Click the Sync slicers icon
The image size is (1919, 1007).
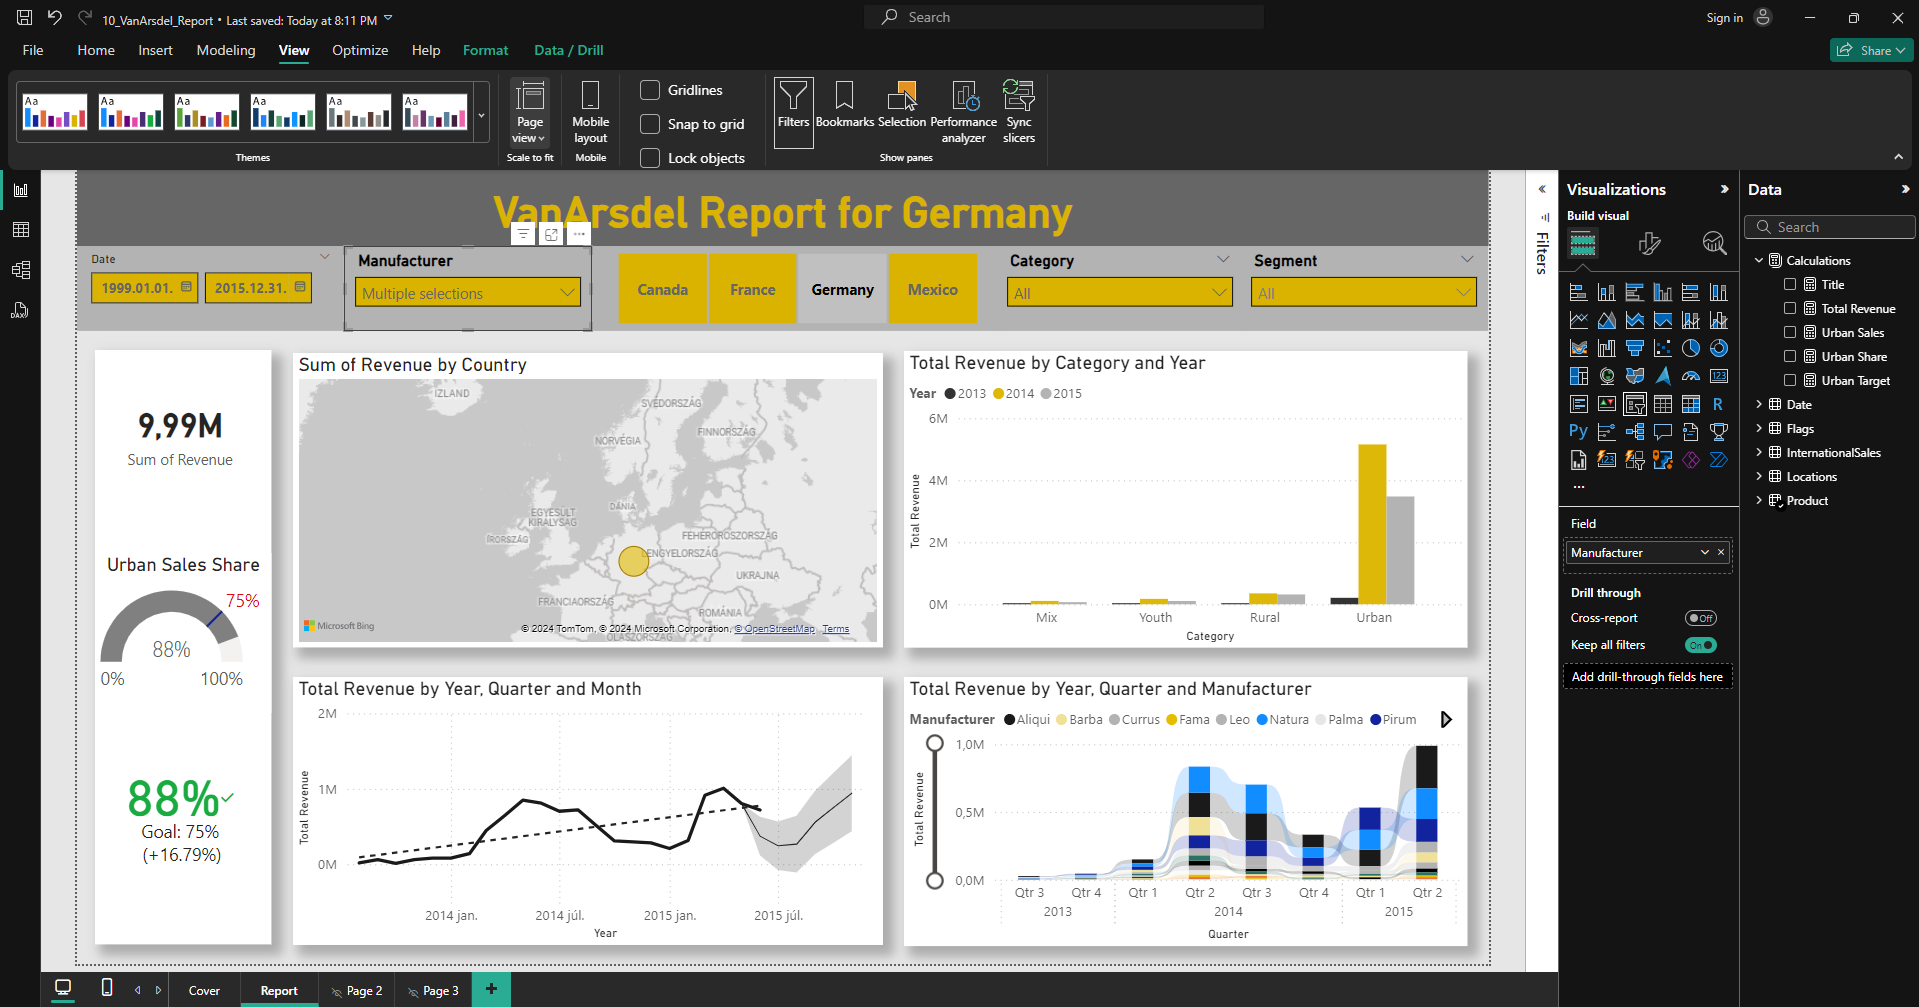1018,110
